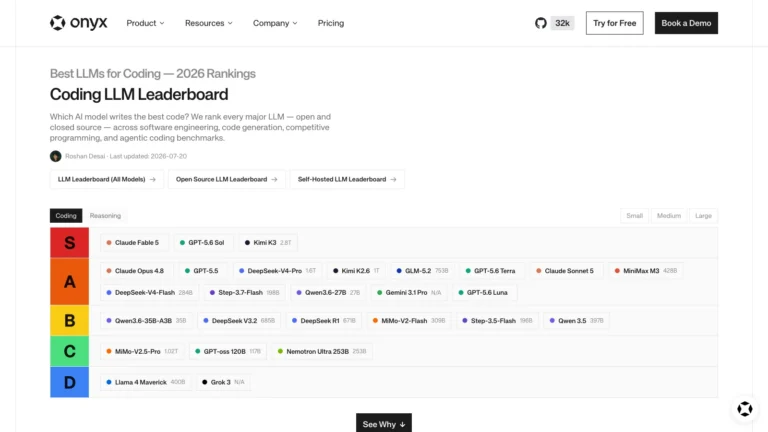Select the GLM-5.2 chip
Image resolution: width=768 pixels, height=432 pixels.
[422, 271]
